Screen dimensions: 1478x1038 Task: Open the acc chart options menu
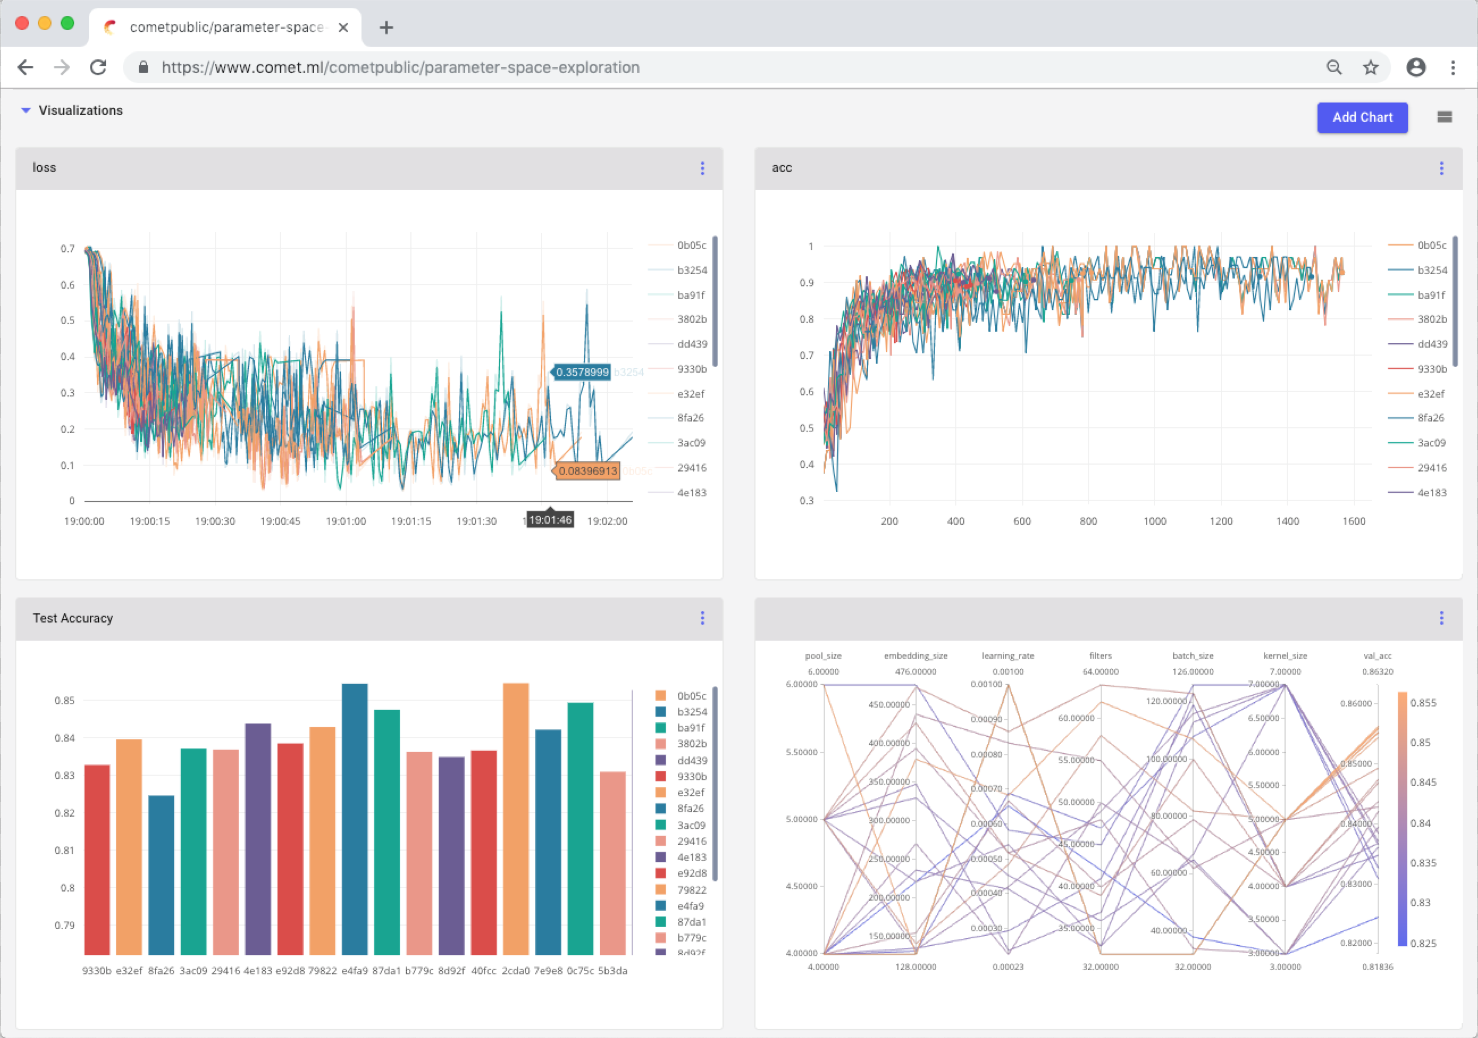point(1441,168)
